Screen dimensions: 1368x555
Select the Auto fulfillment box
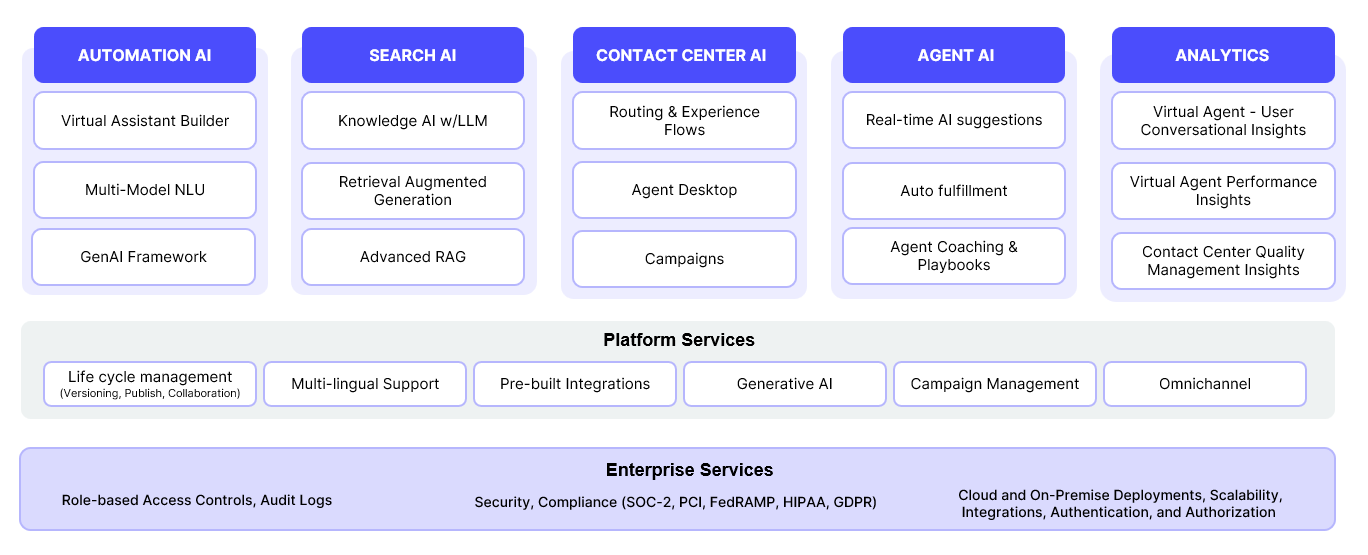coord(954,191)
